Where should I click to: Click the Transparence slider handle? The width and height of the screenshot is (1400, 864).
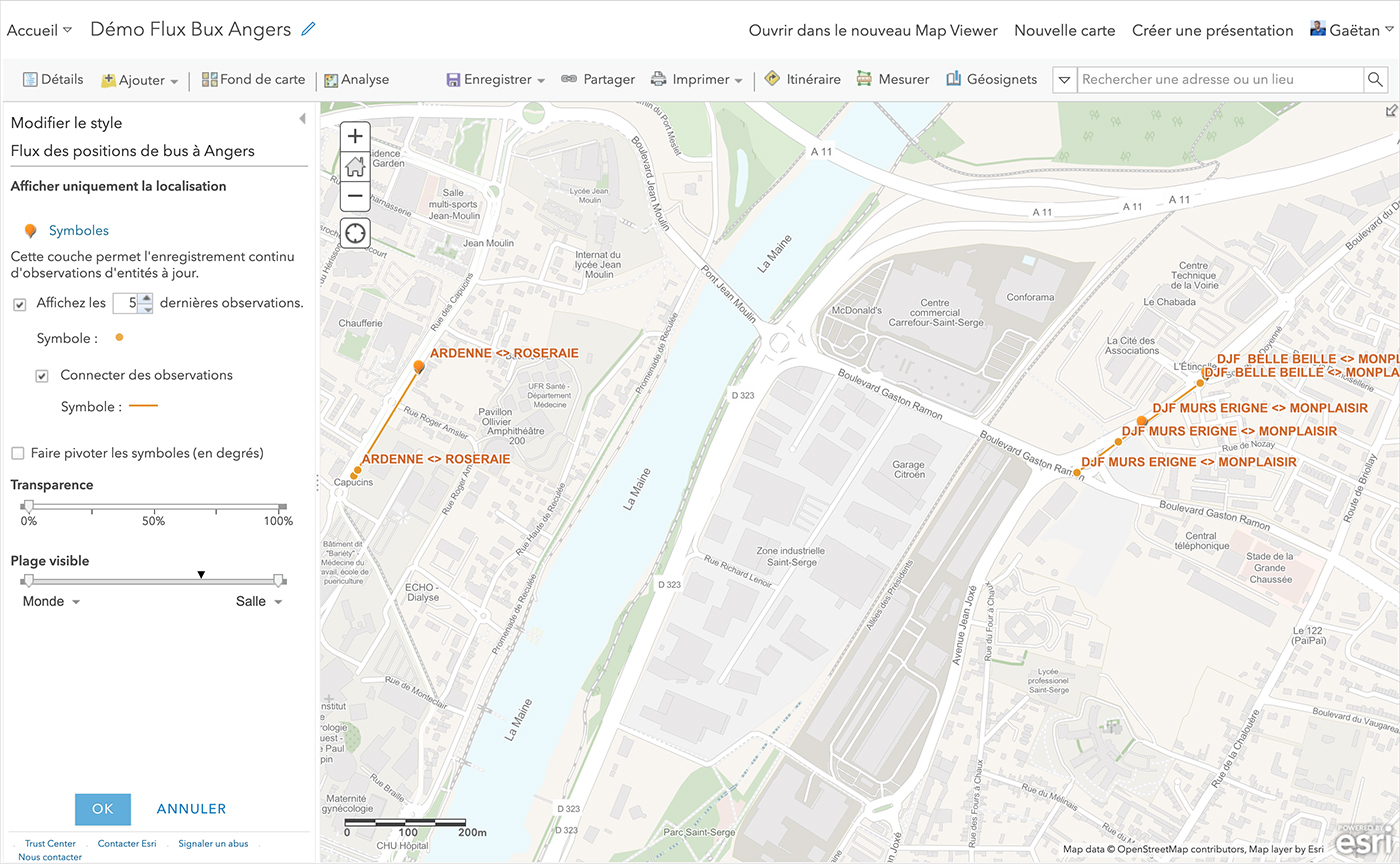pos(29,507)
